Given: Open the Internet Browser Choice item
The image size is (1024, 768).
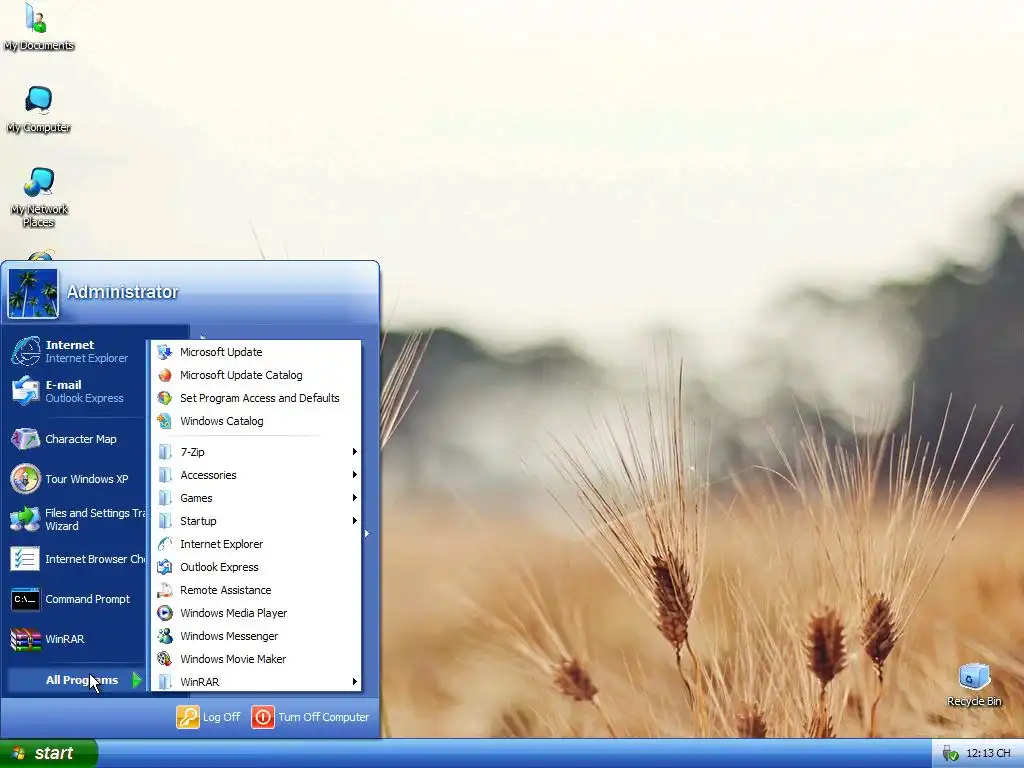Looking at the screenshot, I should coord(76,559).
